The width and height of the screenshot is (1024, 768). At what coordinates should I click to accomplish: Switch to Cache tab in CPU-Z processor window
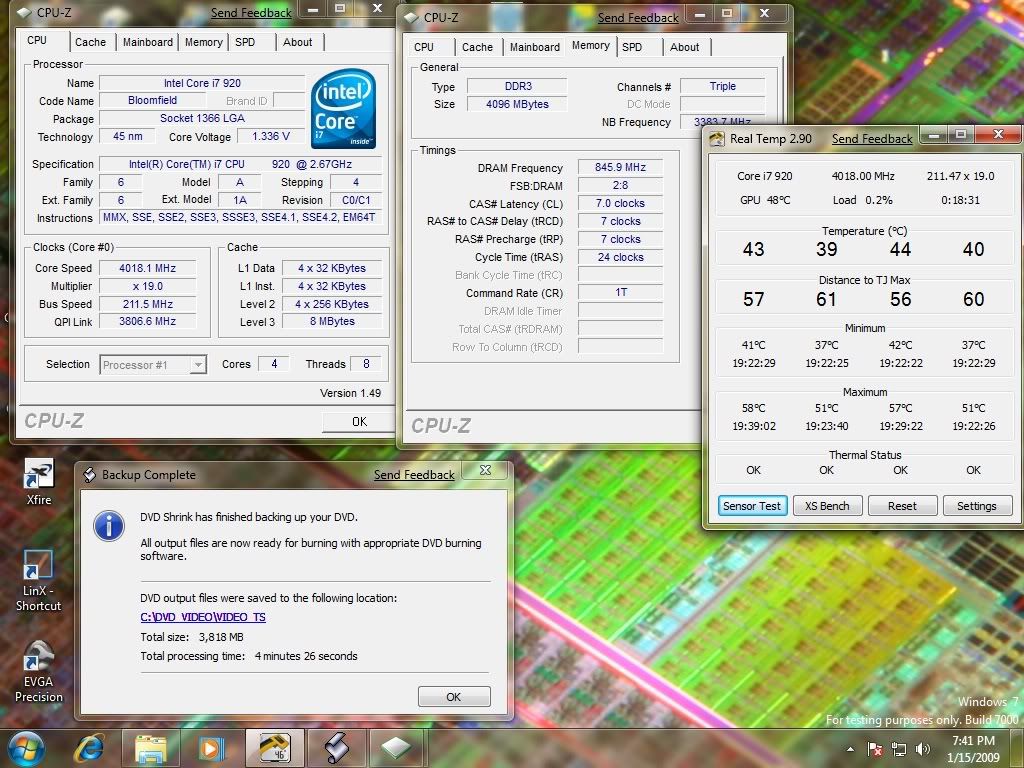click(x=90, y=42)
